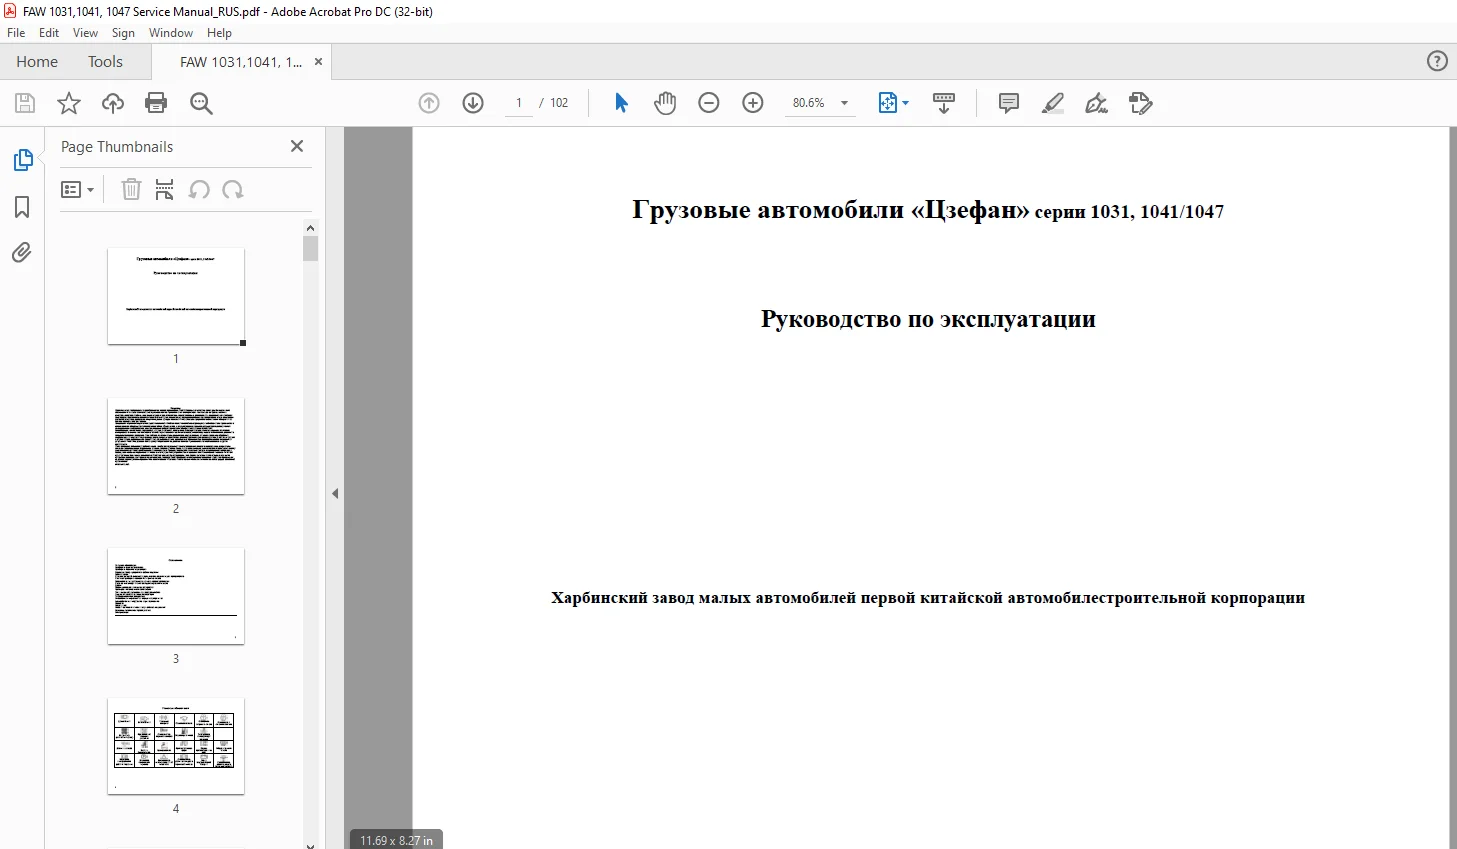
Task: Activate the Hand pan tool
Action: (665, 103)
